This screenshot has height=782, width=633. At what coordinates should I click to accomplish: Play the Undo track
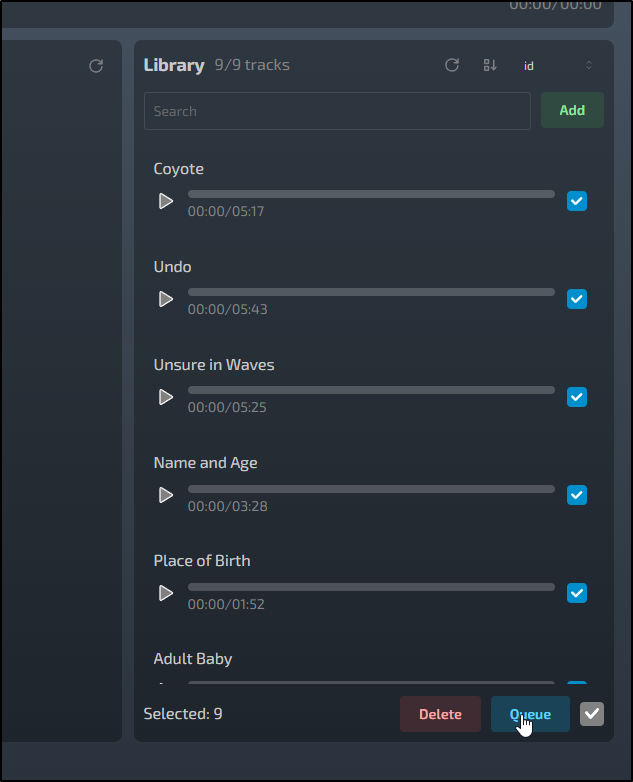(166, 299)
